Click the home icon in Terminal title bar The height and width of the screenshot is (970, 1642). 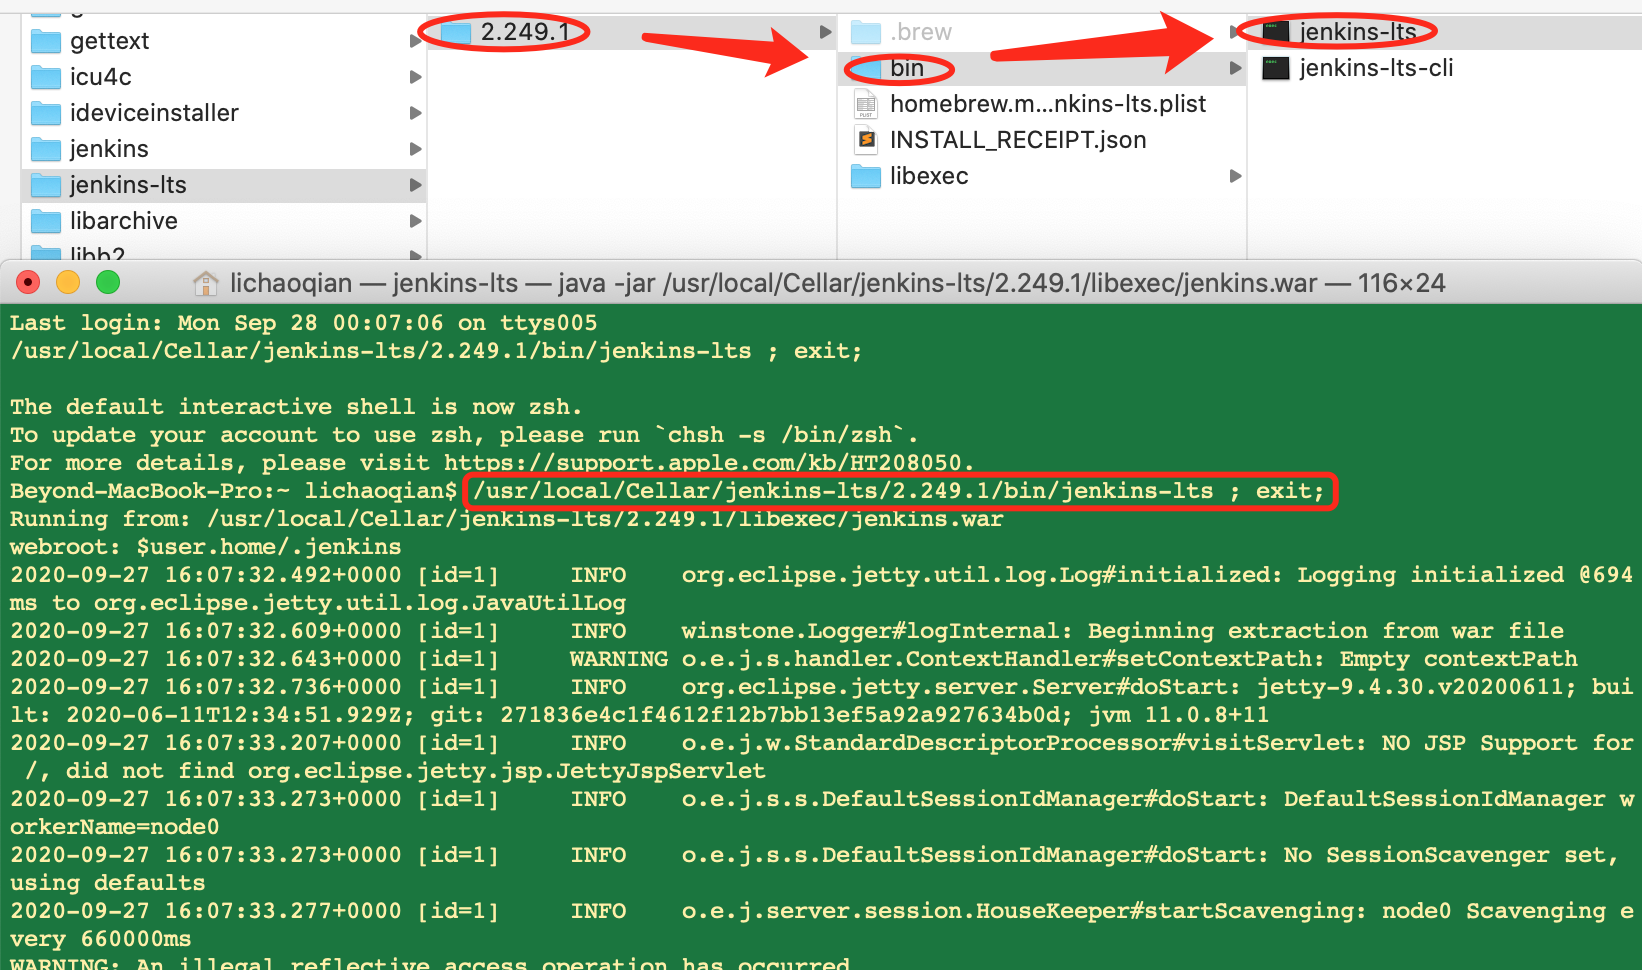click(x=206, y=284)
